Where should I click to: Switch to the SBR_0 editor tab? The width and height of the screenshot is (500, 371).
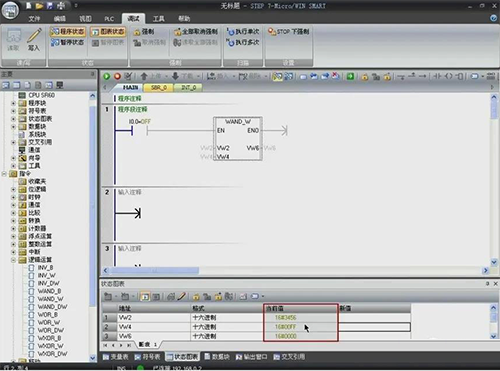point(159,88)
